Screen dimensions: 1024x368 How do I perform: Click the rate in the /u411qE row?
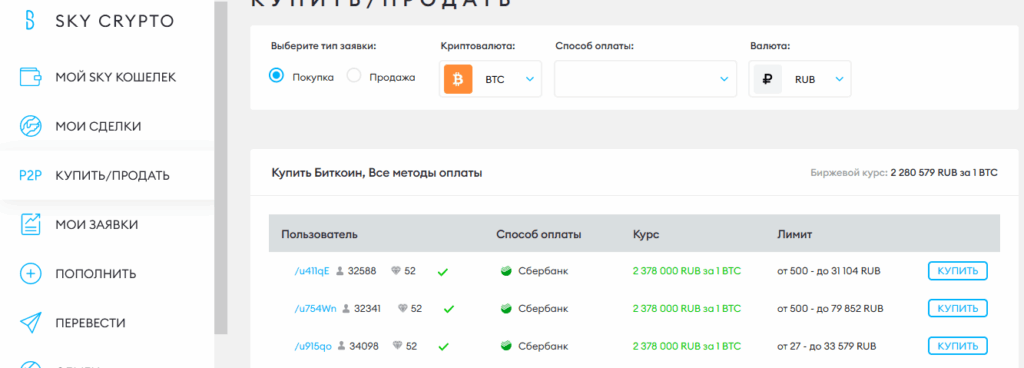[687, 271]
